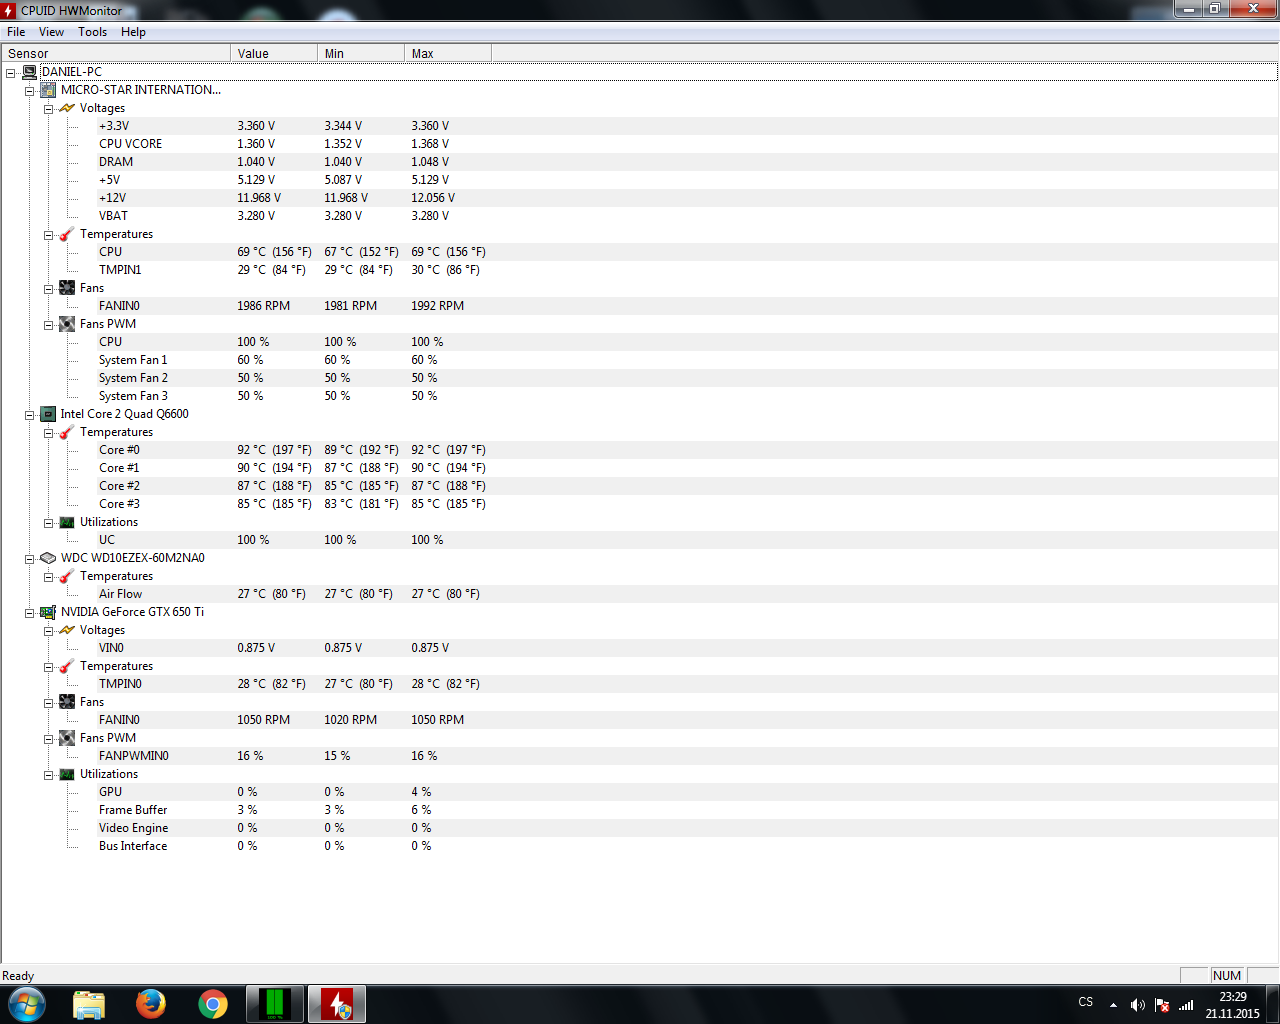
Task: Click the Voltages icon under MICRO-STAR
Action: (x=67, y=108)
